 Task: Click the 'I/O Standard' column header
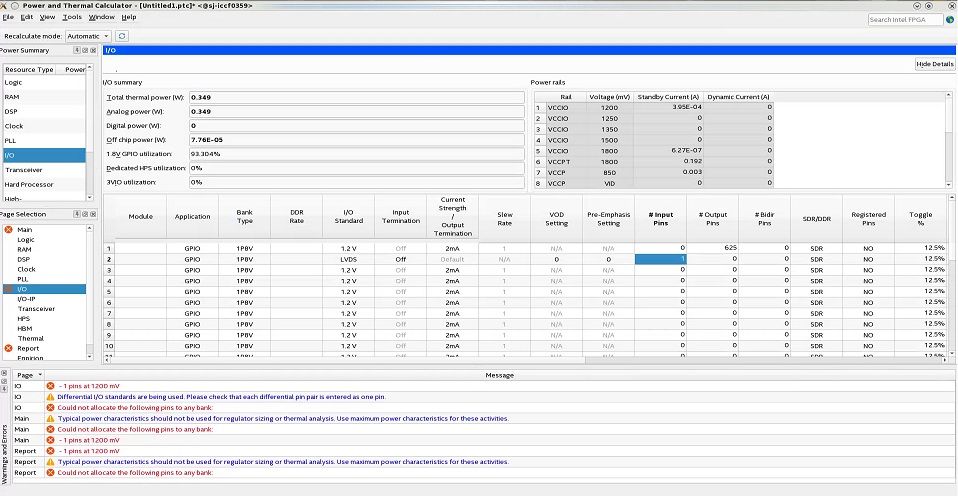tap(348, 217)
